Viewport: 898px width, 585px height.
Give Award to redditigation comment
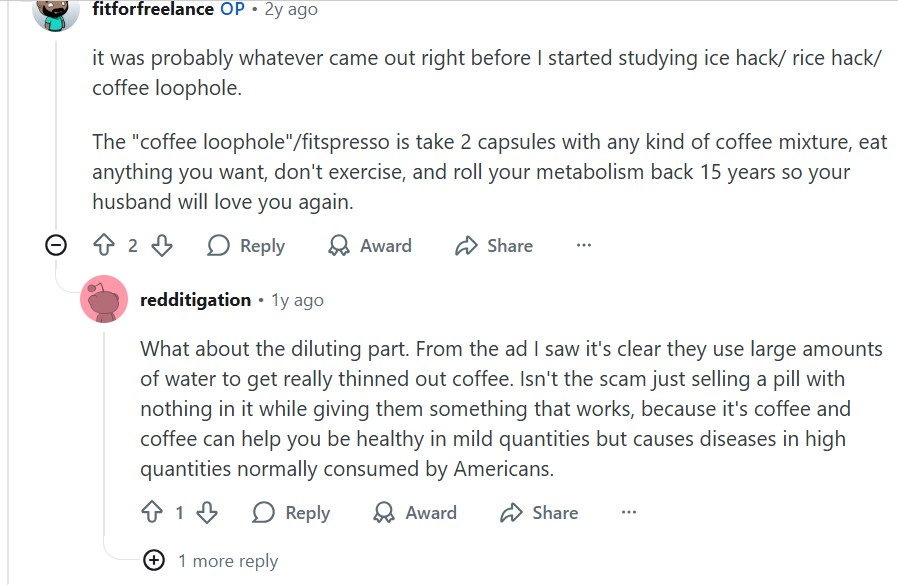coord(416,513)
